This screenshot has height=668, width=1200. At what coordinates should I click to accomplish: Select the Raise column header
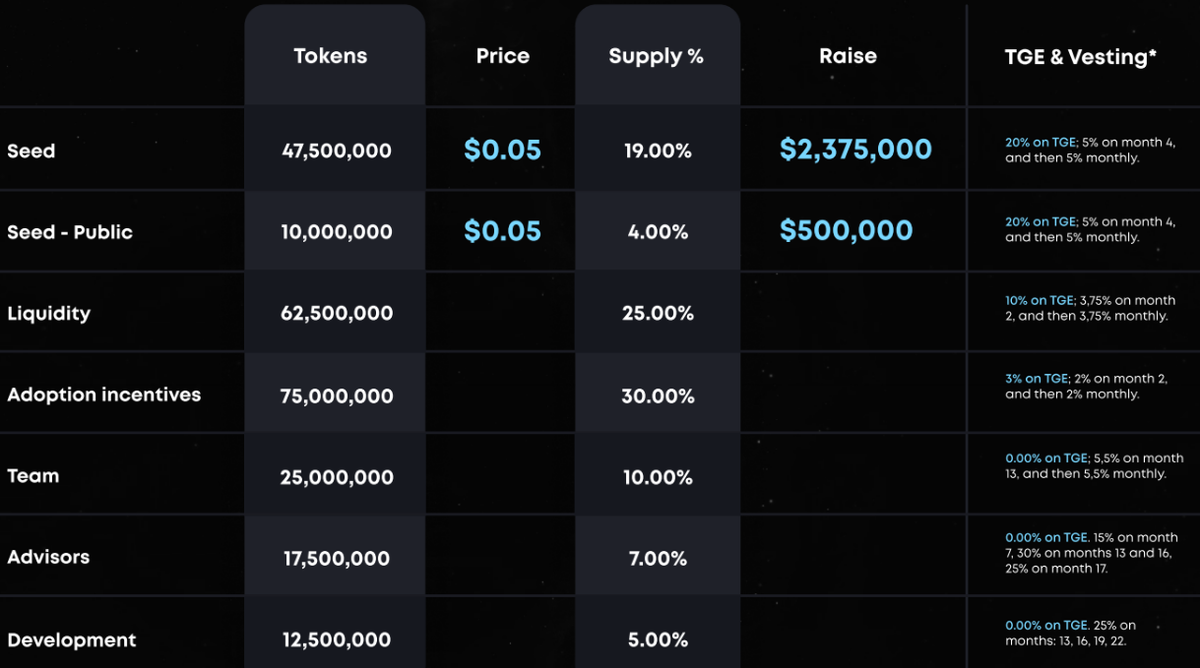coord(848,56)
